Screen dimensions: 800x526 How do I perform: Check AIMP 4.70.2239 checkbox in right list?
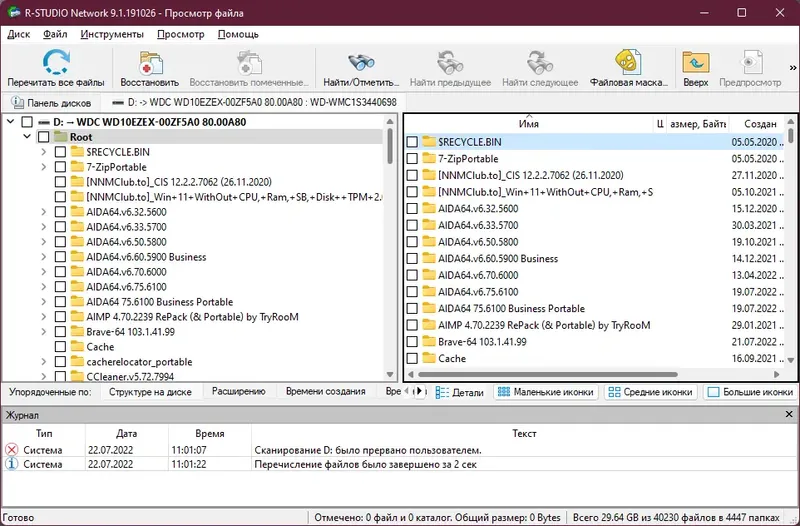click(412, 325)
